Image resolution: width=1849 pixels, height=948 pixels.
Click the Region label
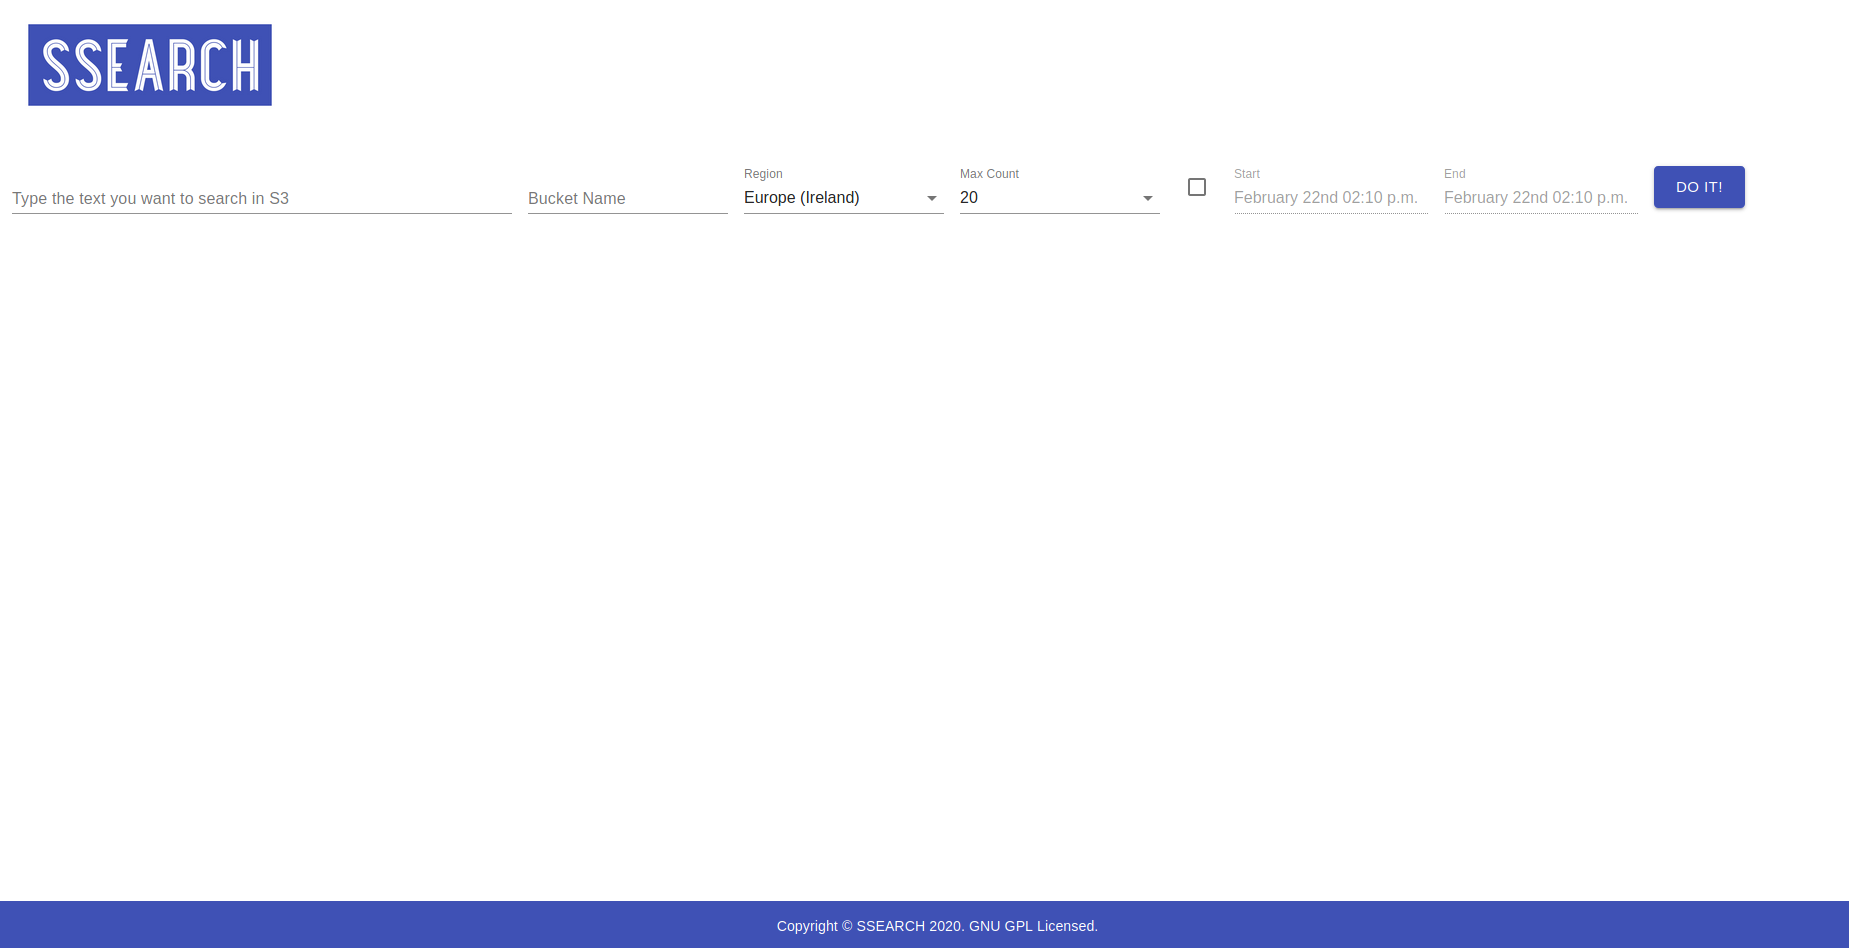(x=763, y=173)
